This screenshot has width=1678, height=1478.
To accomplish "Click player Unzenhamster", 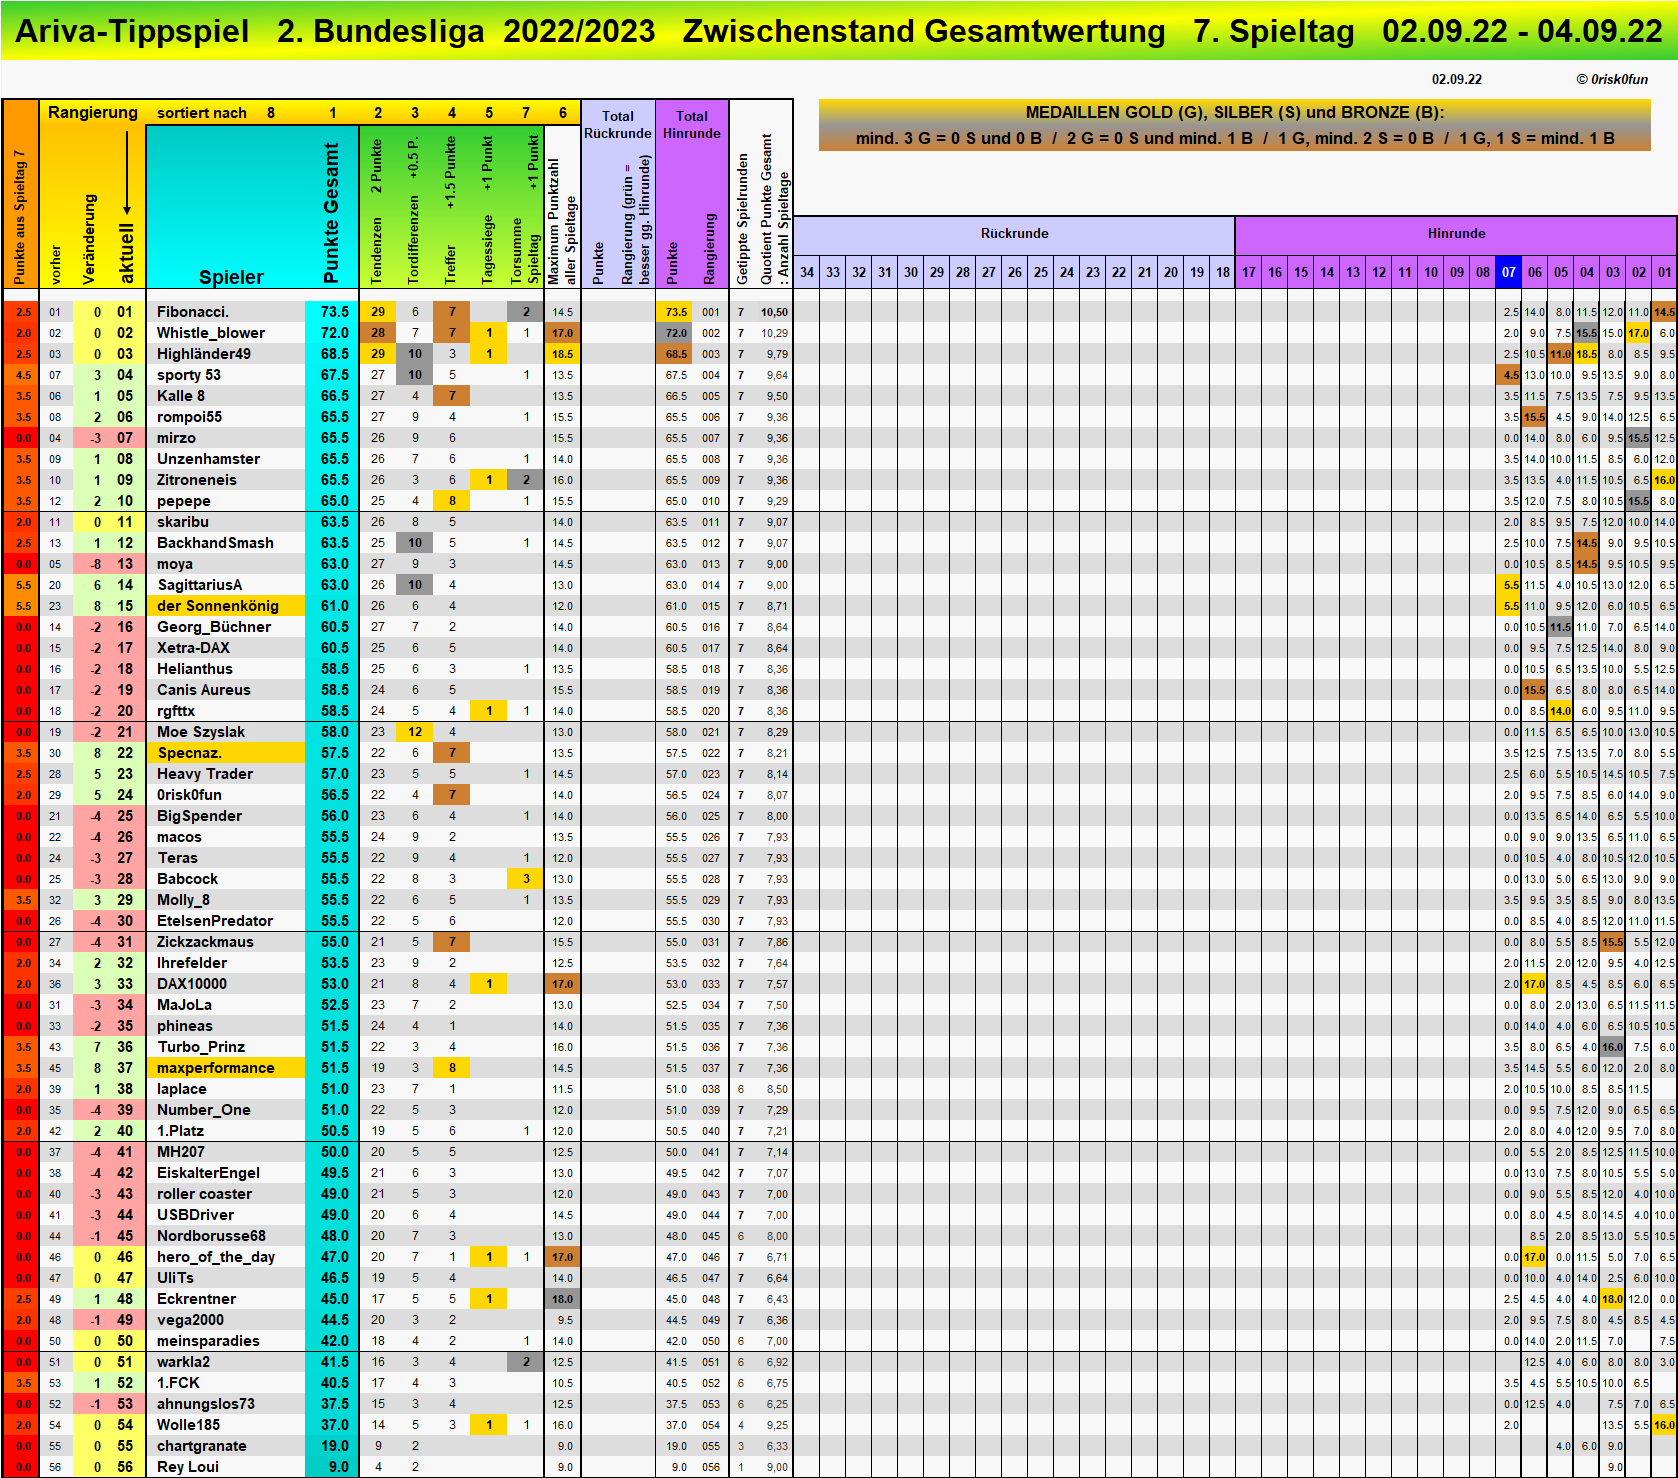I will (x=208, y=459).
